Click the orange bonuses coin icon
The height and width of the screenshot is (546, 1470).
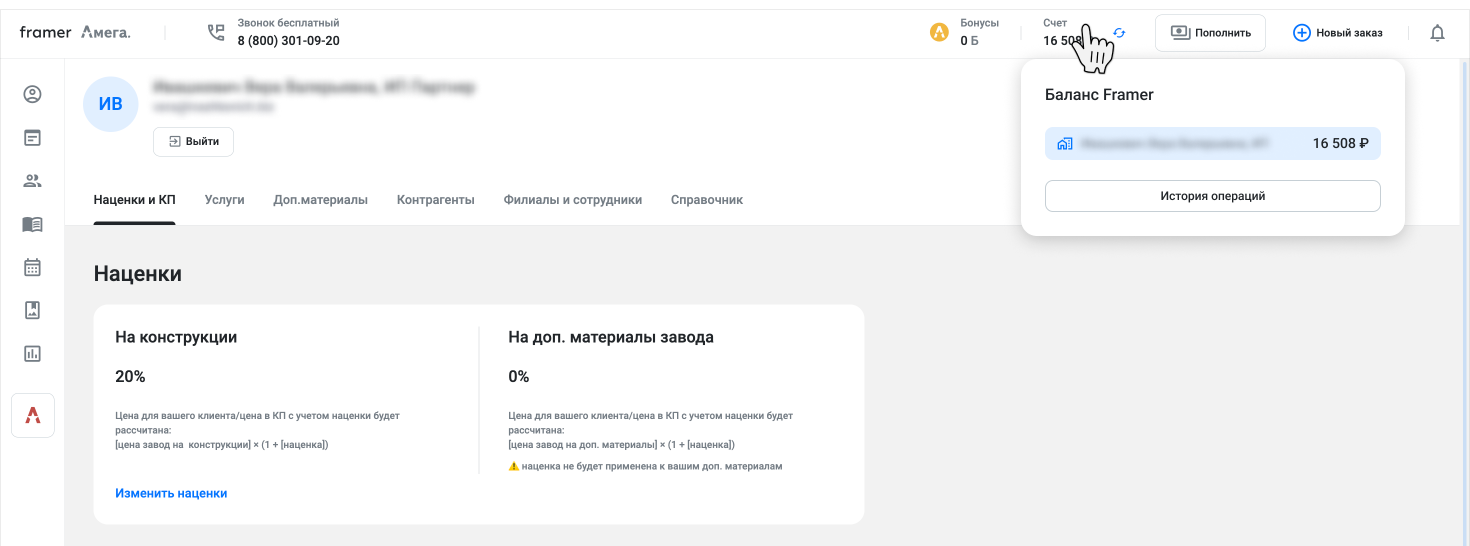pos(938,33)
